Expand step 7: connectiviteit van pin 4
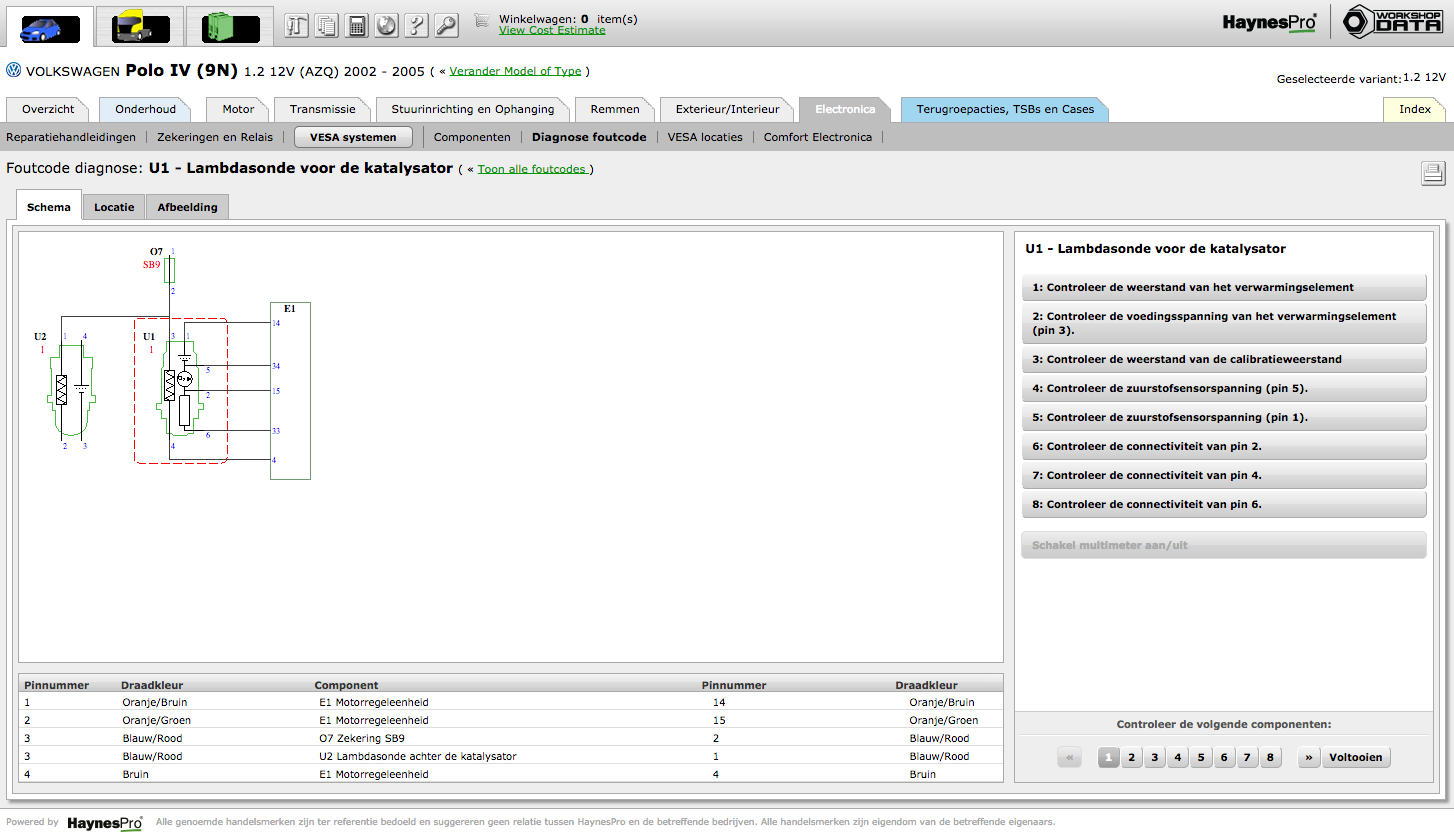This screenshot has width=1454, height=833. (x=1223, y=476)
